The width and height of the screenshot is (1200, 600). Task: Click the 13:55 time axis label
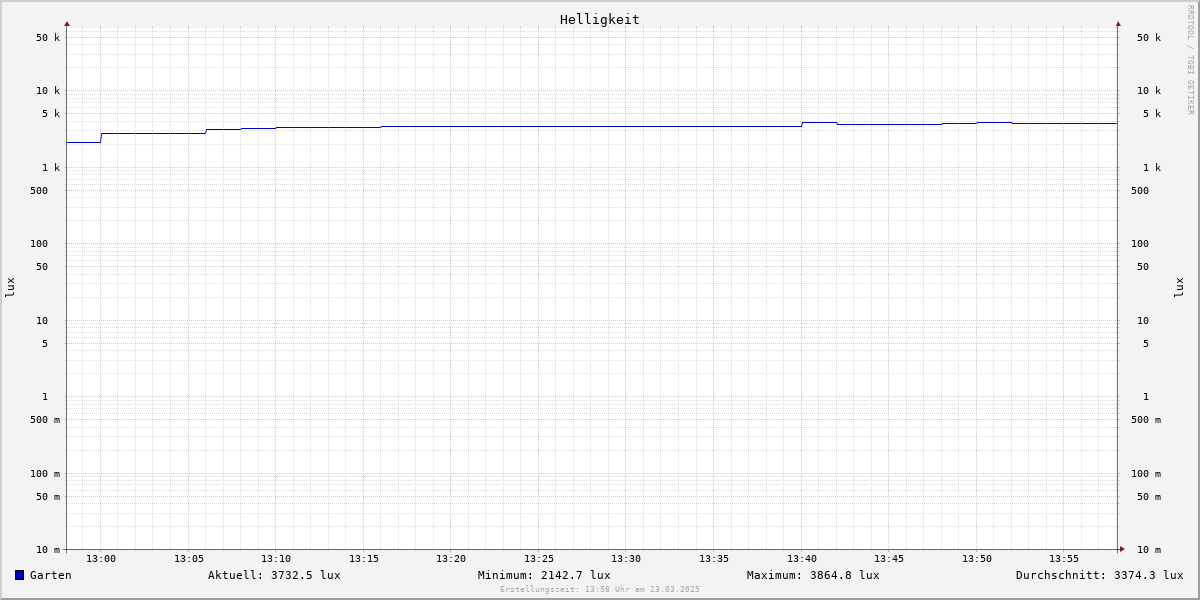point(1064,558)
